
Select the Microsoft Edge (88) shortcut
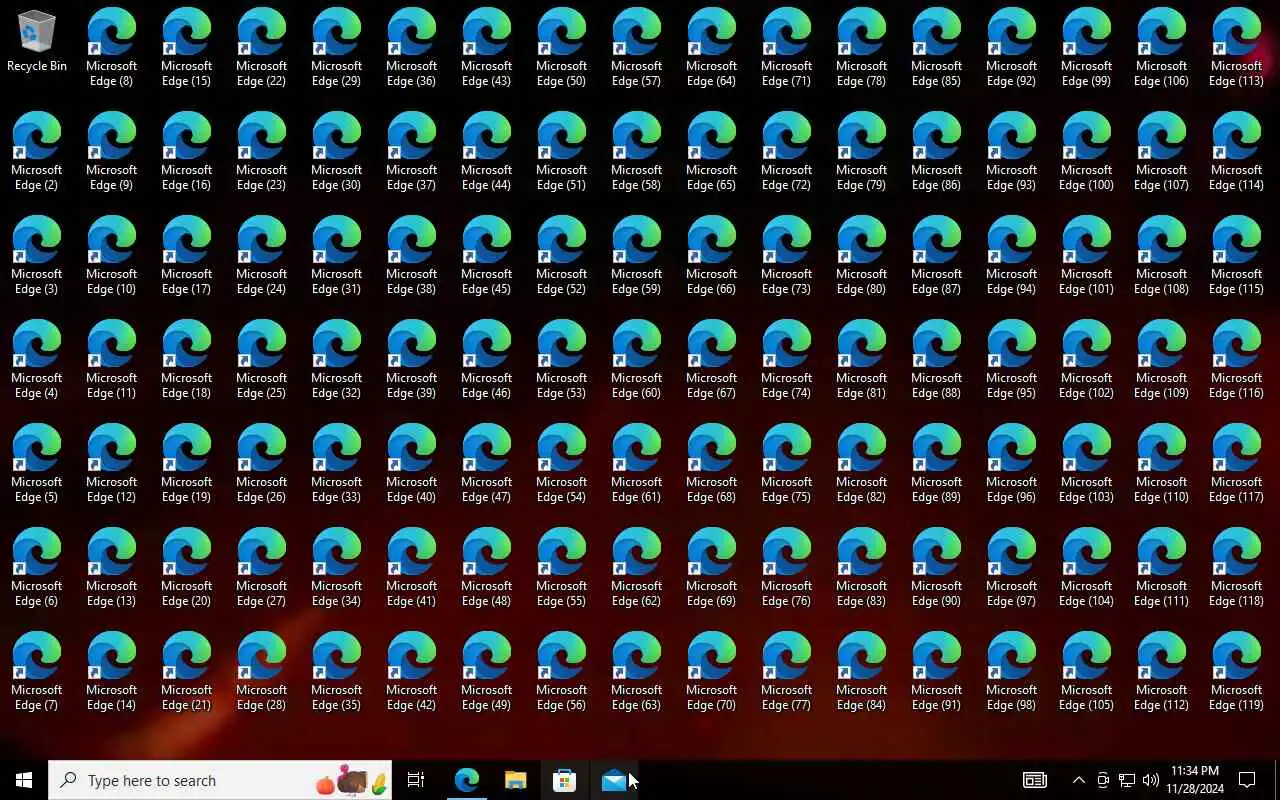(937, 360)
